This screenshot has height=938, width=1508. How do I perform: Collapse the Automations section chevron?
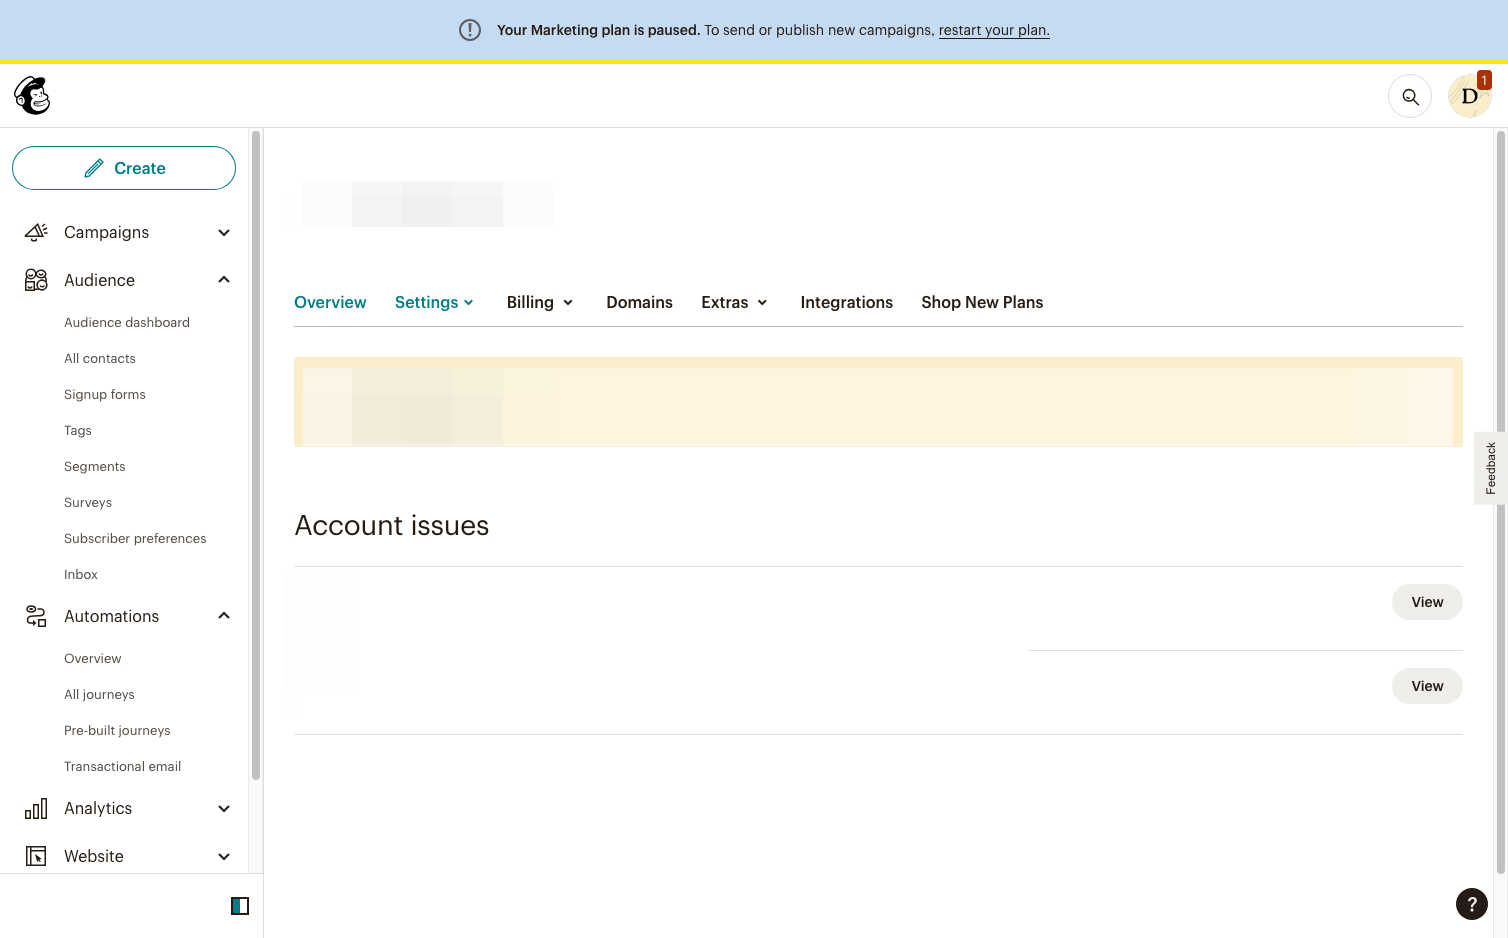(224, 616)
